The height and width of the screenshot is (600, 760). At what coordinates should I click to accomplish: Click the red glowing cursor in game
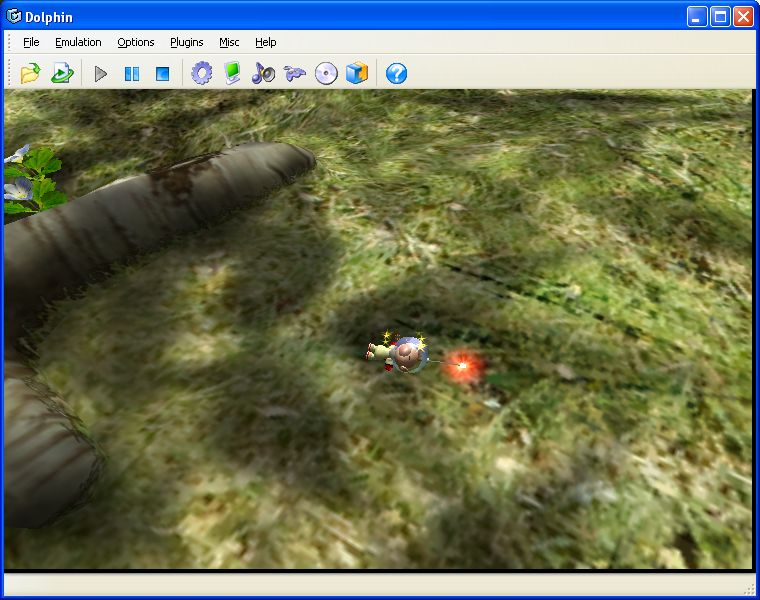(463, 366)
